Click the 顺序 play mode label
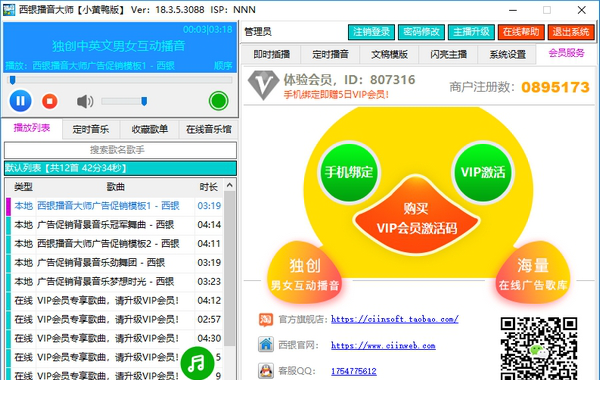Viewport: 600px width, 395px height. click(223, 66)
